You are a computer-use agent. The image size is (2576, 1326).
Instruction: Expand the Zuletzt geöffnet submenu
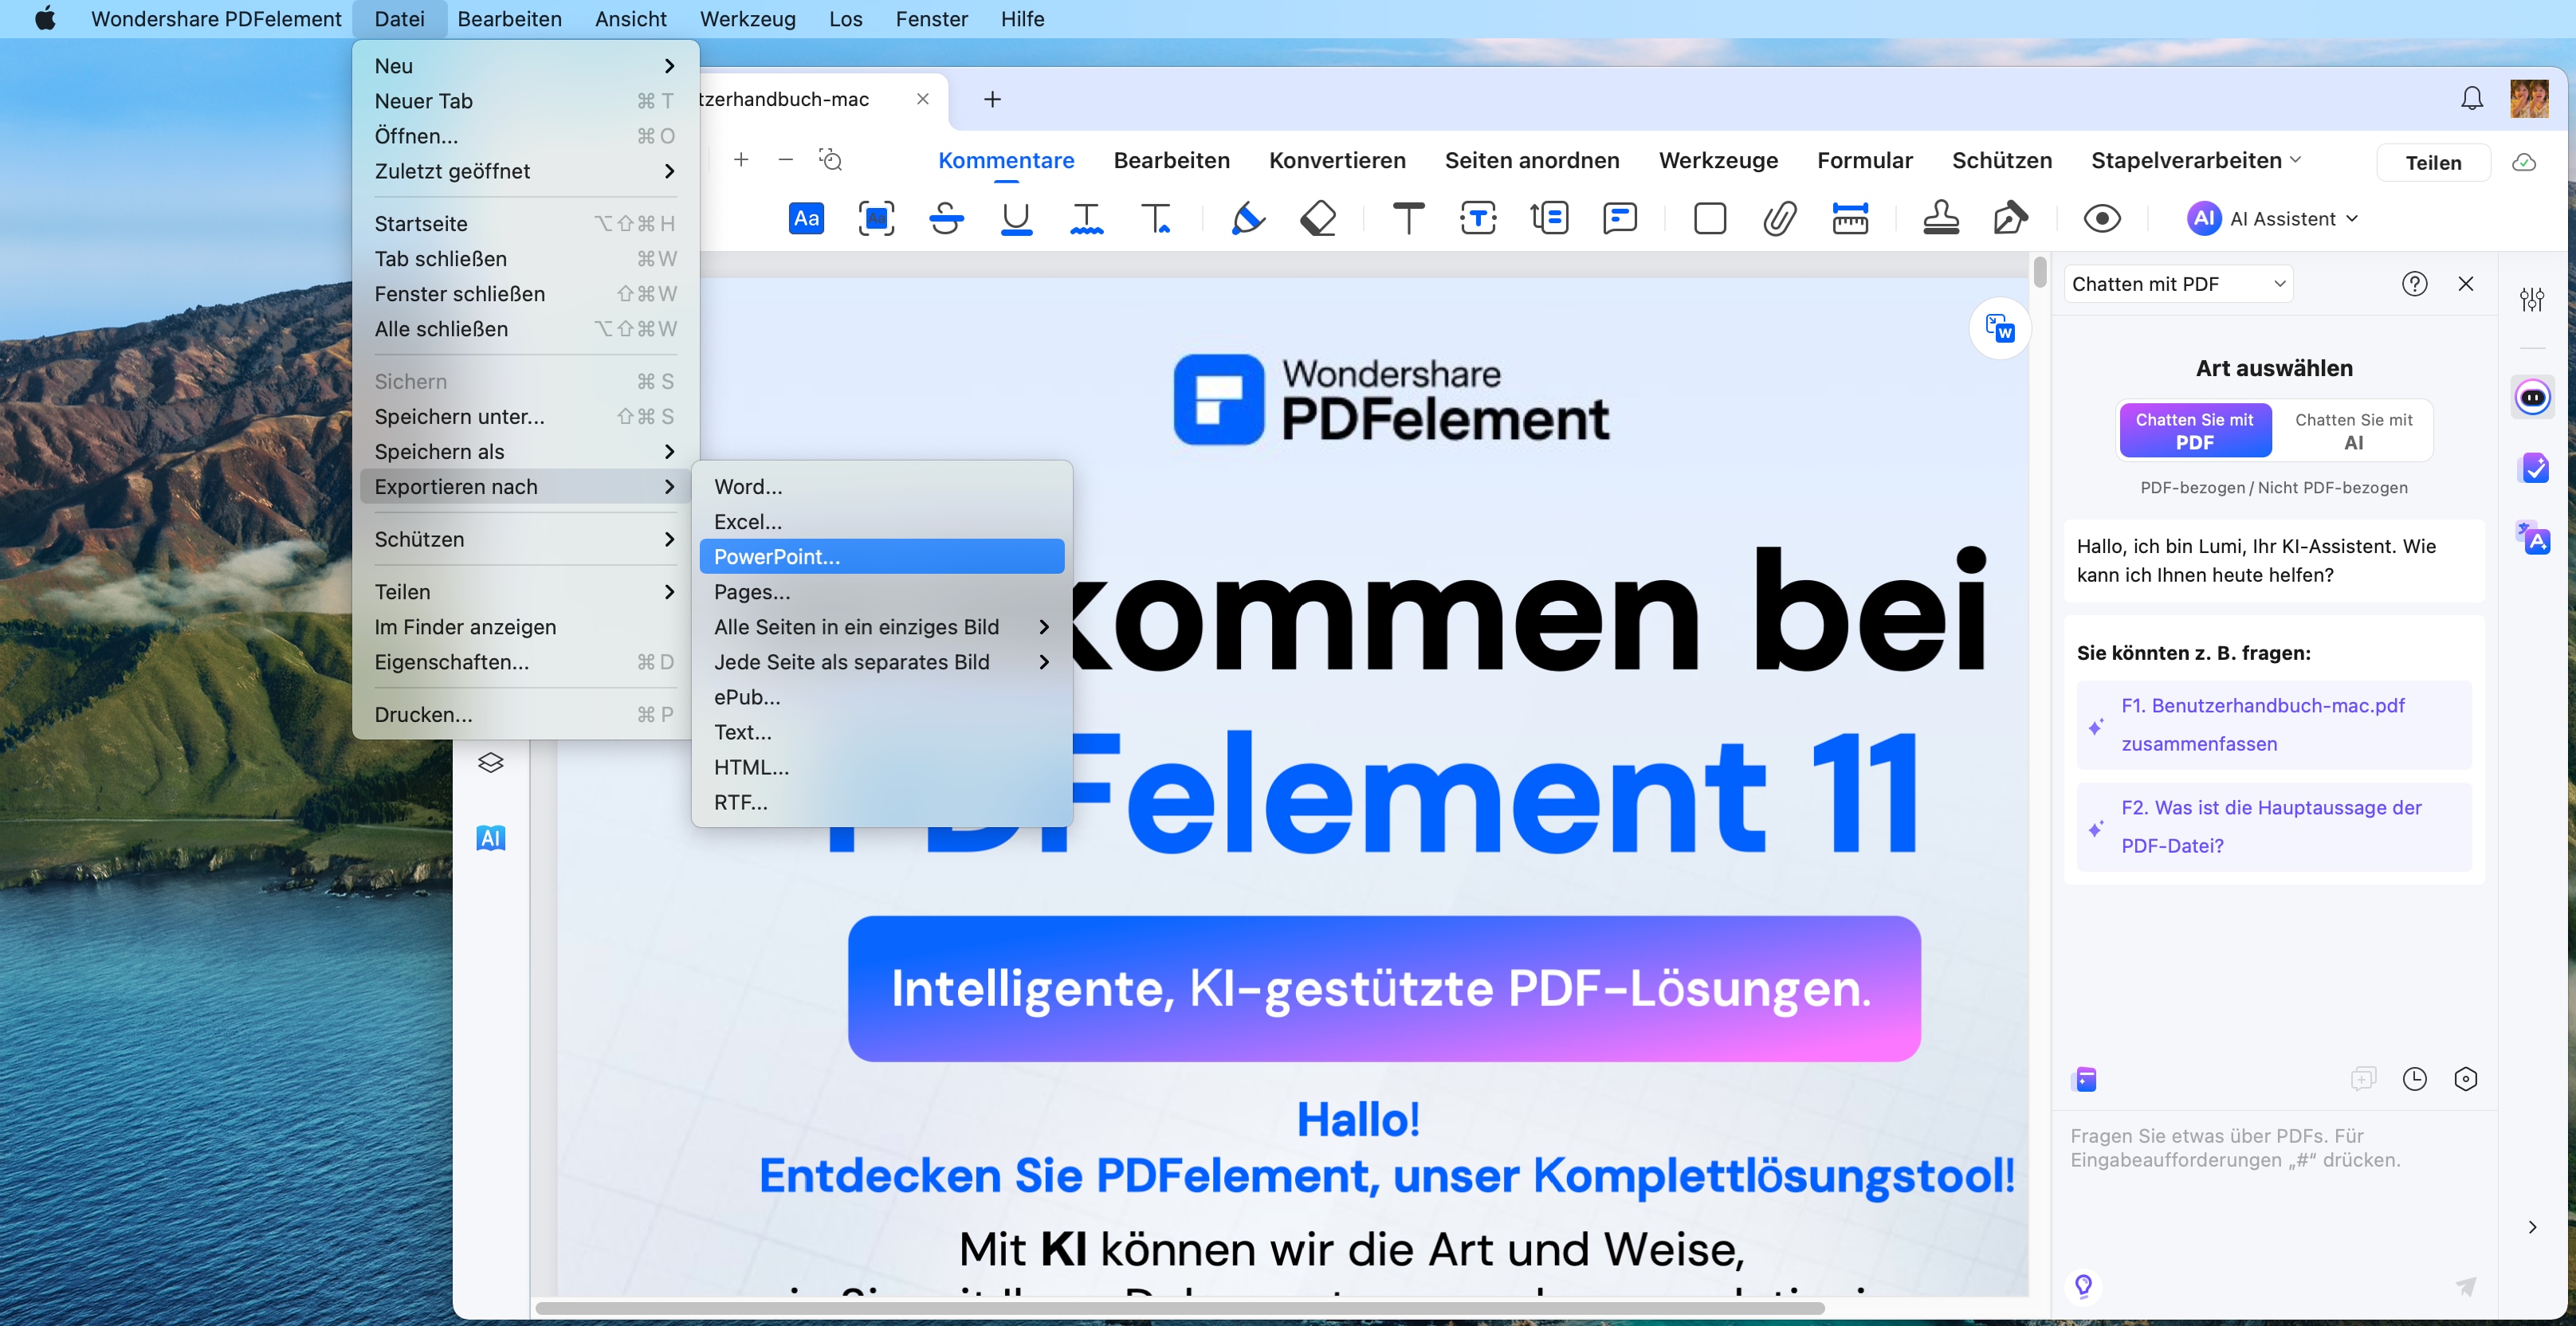[x=525, y=171]
